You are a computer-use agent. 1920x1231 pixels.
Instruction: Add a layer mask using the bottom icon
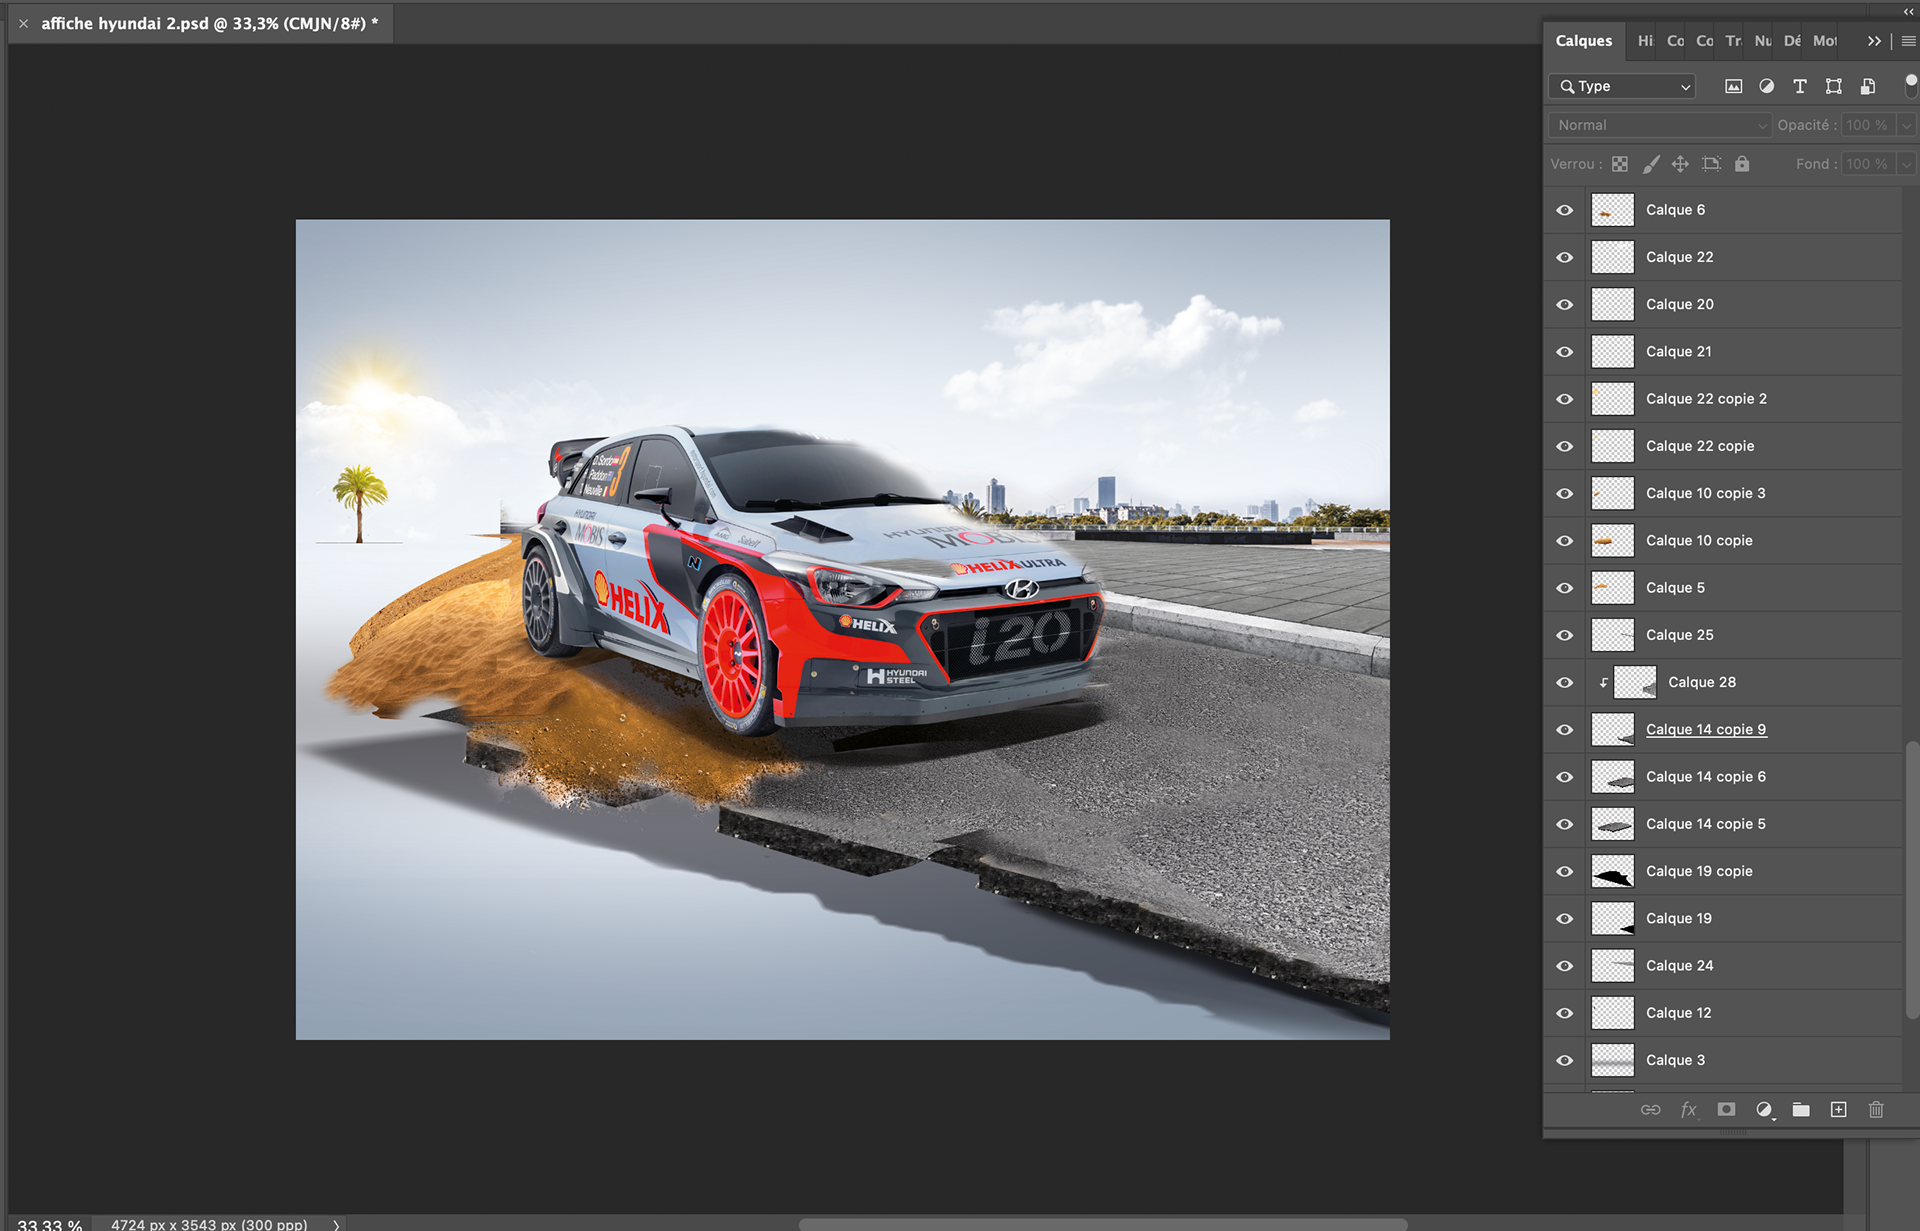pos(1726,1110)
